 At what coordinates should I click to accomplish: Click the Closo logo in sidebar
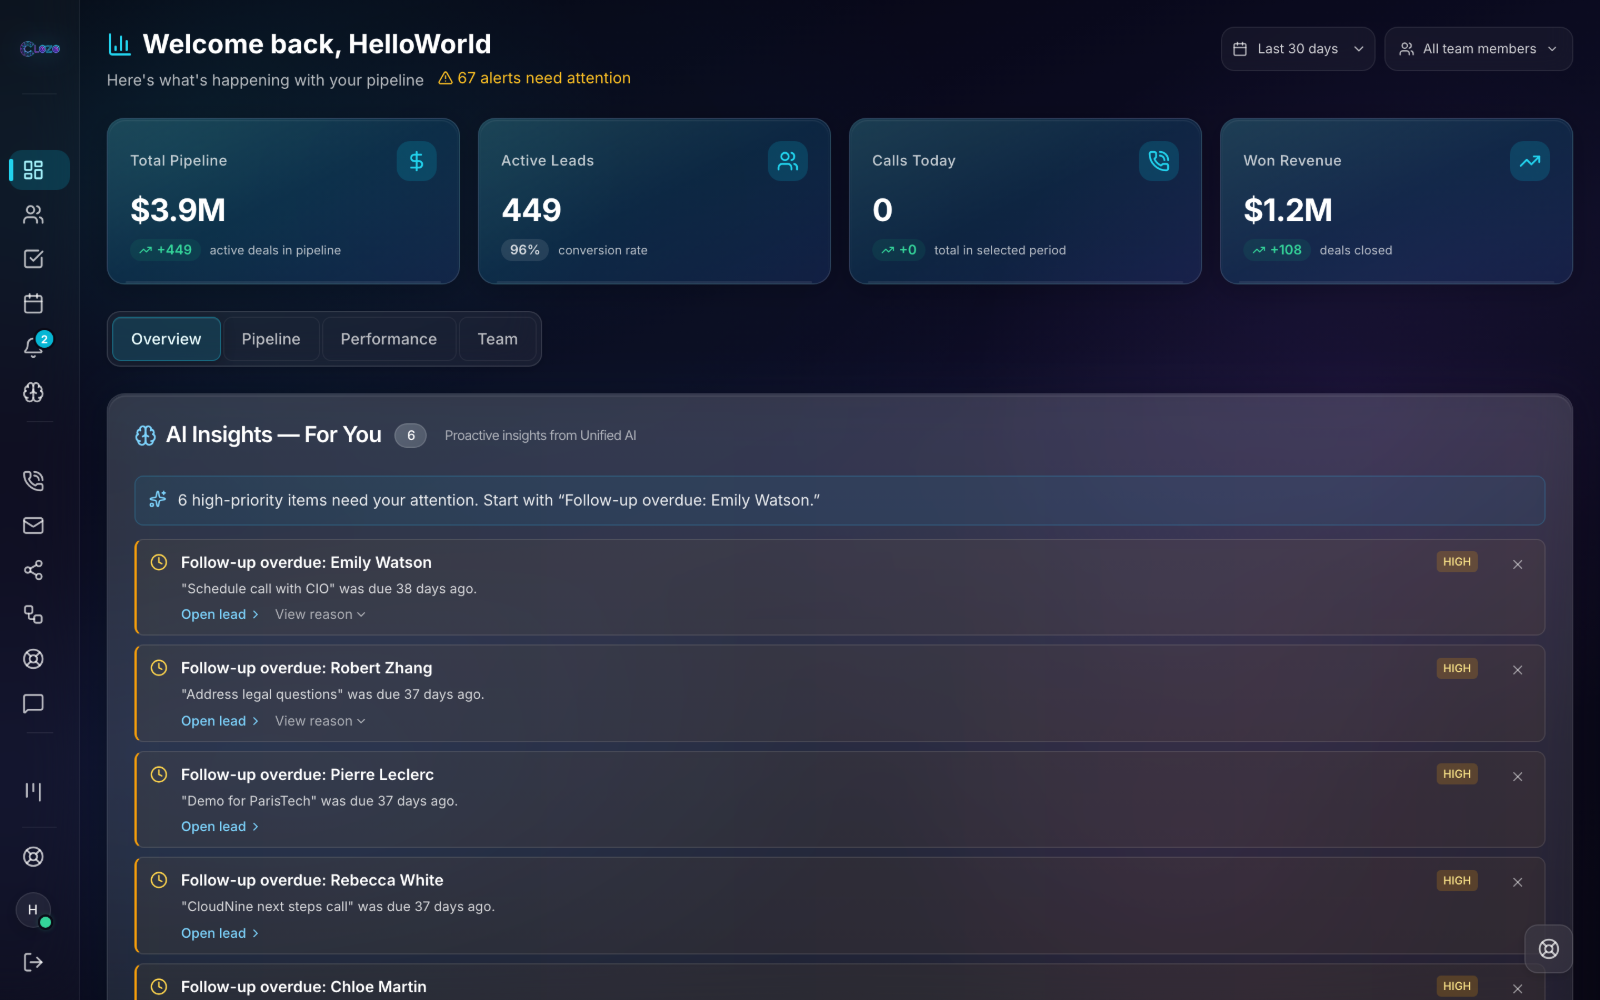[x=40, y=48]
